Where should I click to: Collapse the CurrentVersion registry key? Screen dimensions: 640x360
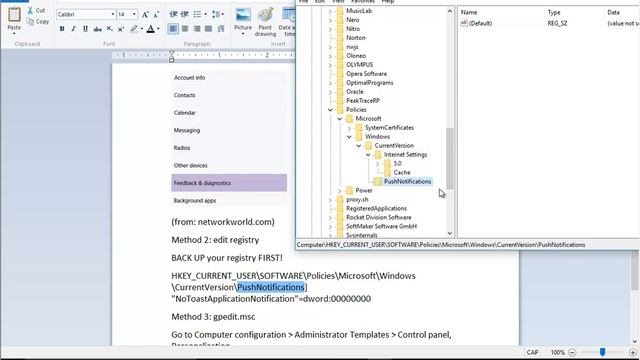click(x=358, y=146)
